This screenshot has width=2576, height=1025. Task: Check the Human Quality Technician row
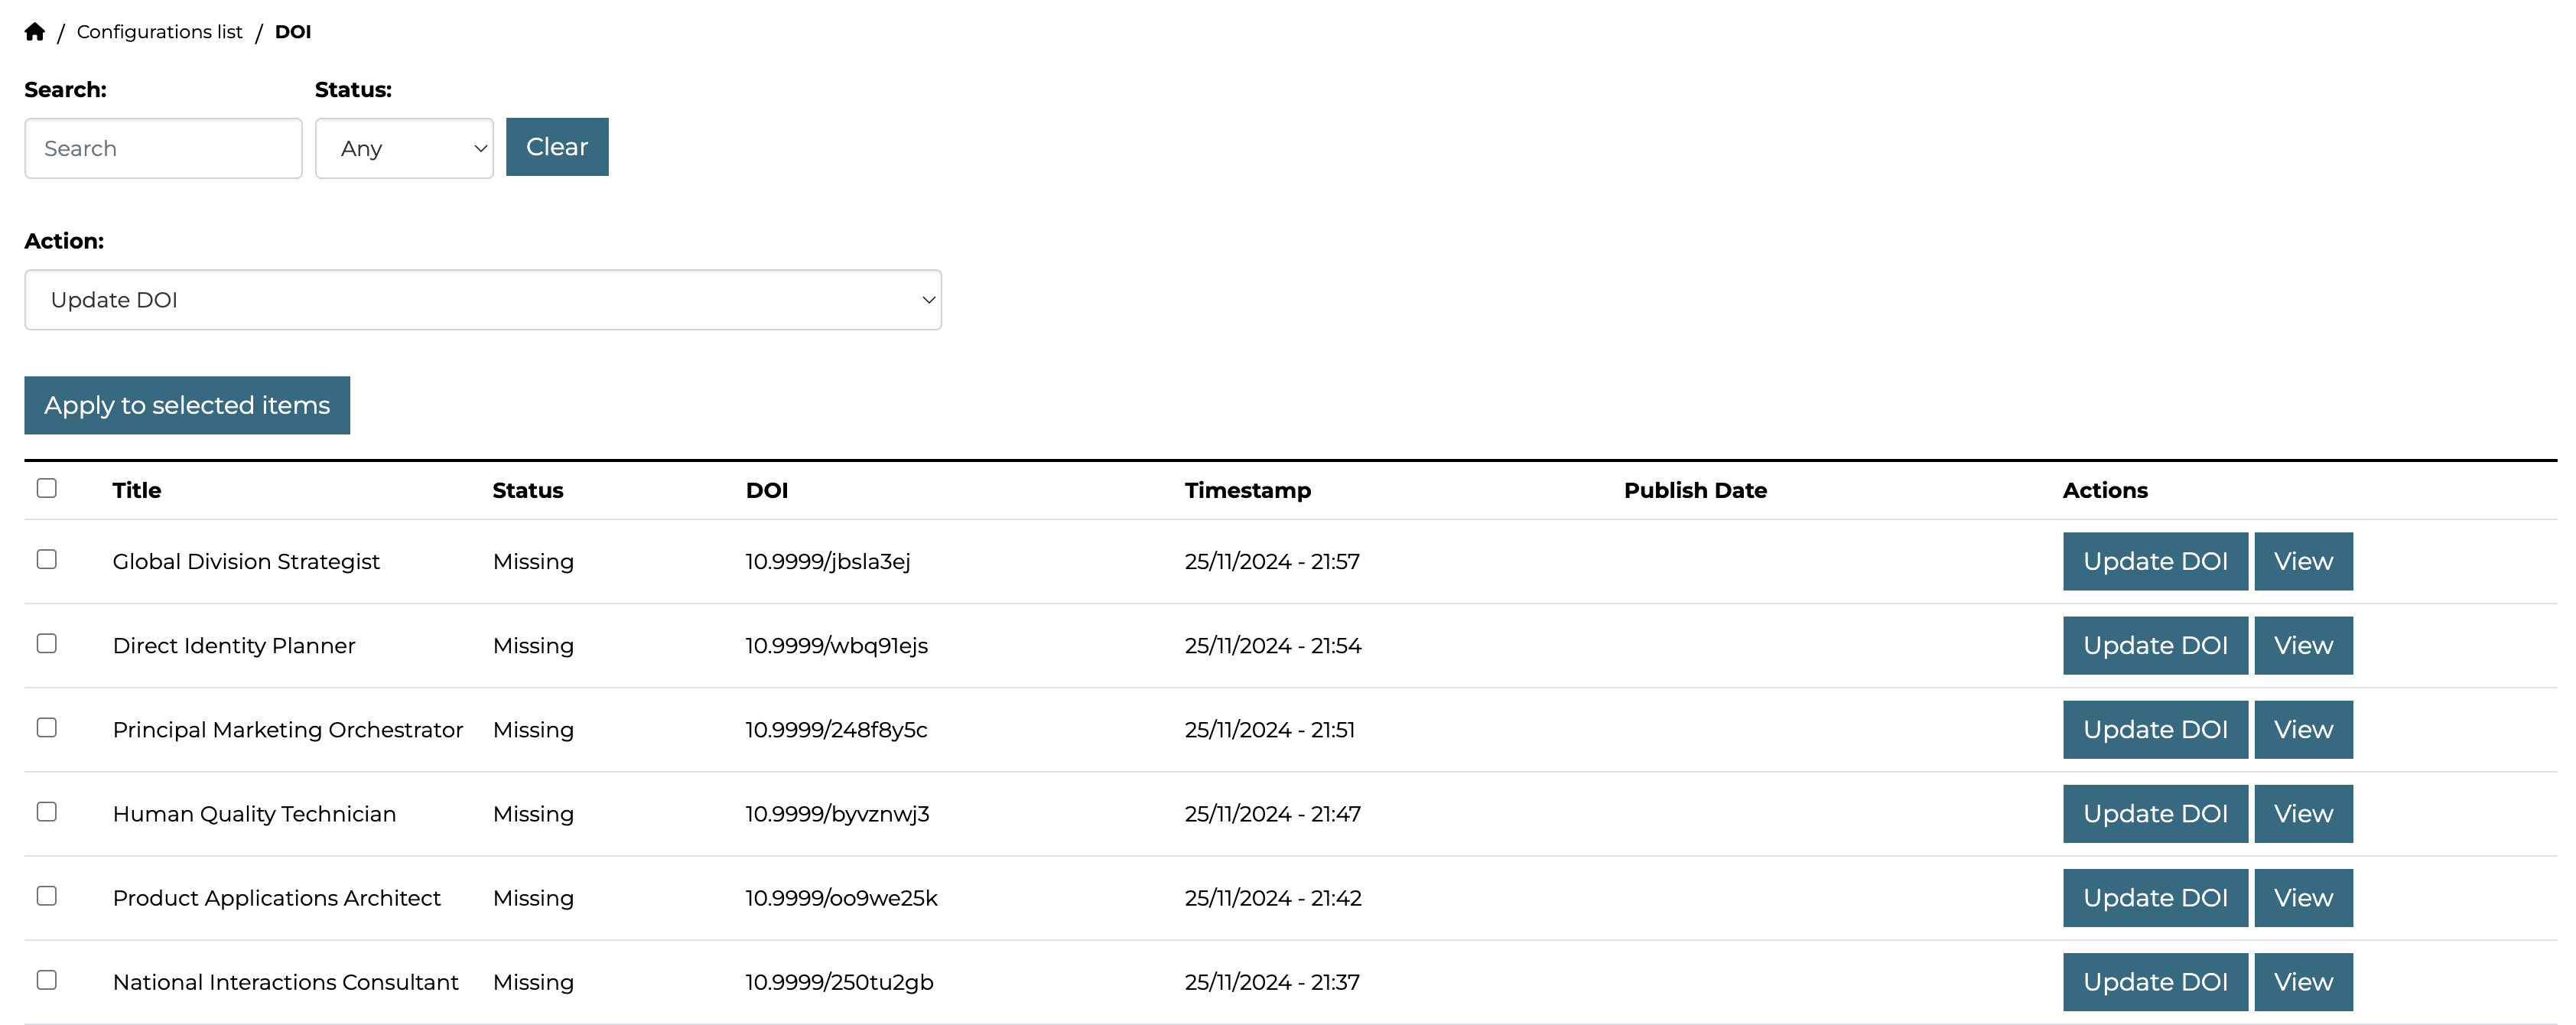47,811
